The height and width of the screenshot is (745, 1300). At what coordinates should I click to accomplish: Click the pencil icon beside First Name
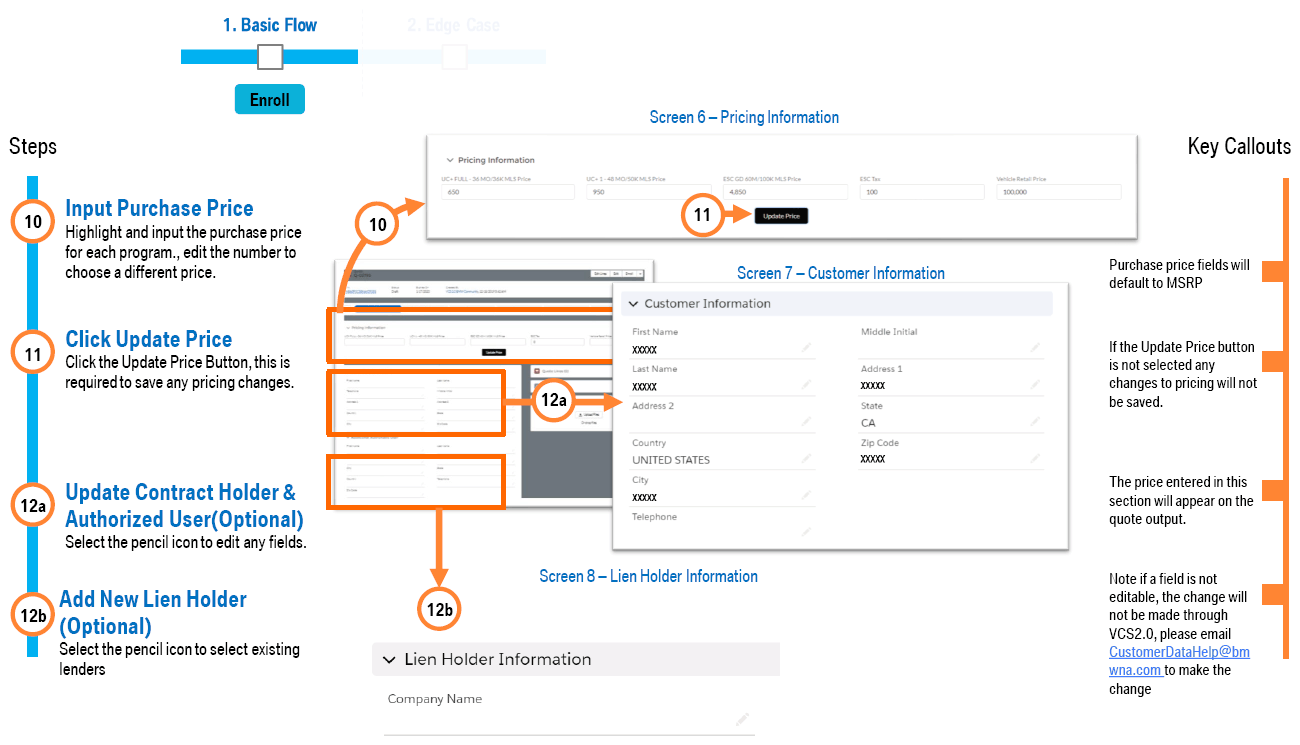(806, 349)
